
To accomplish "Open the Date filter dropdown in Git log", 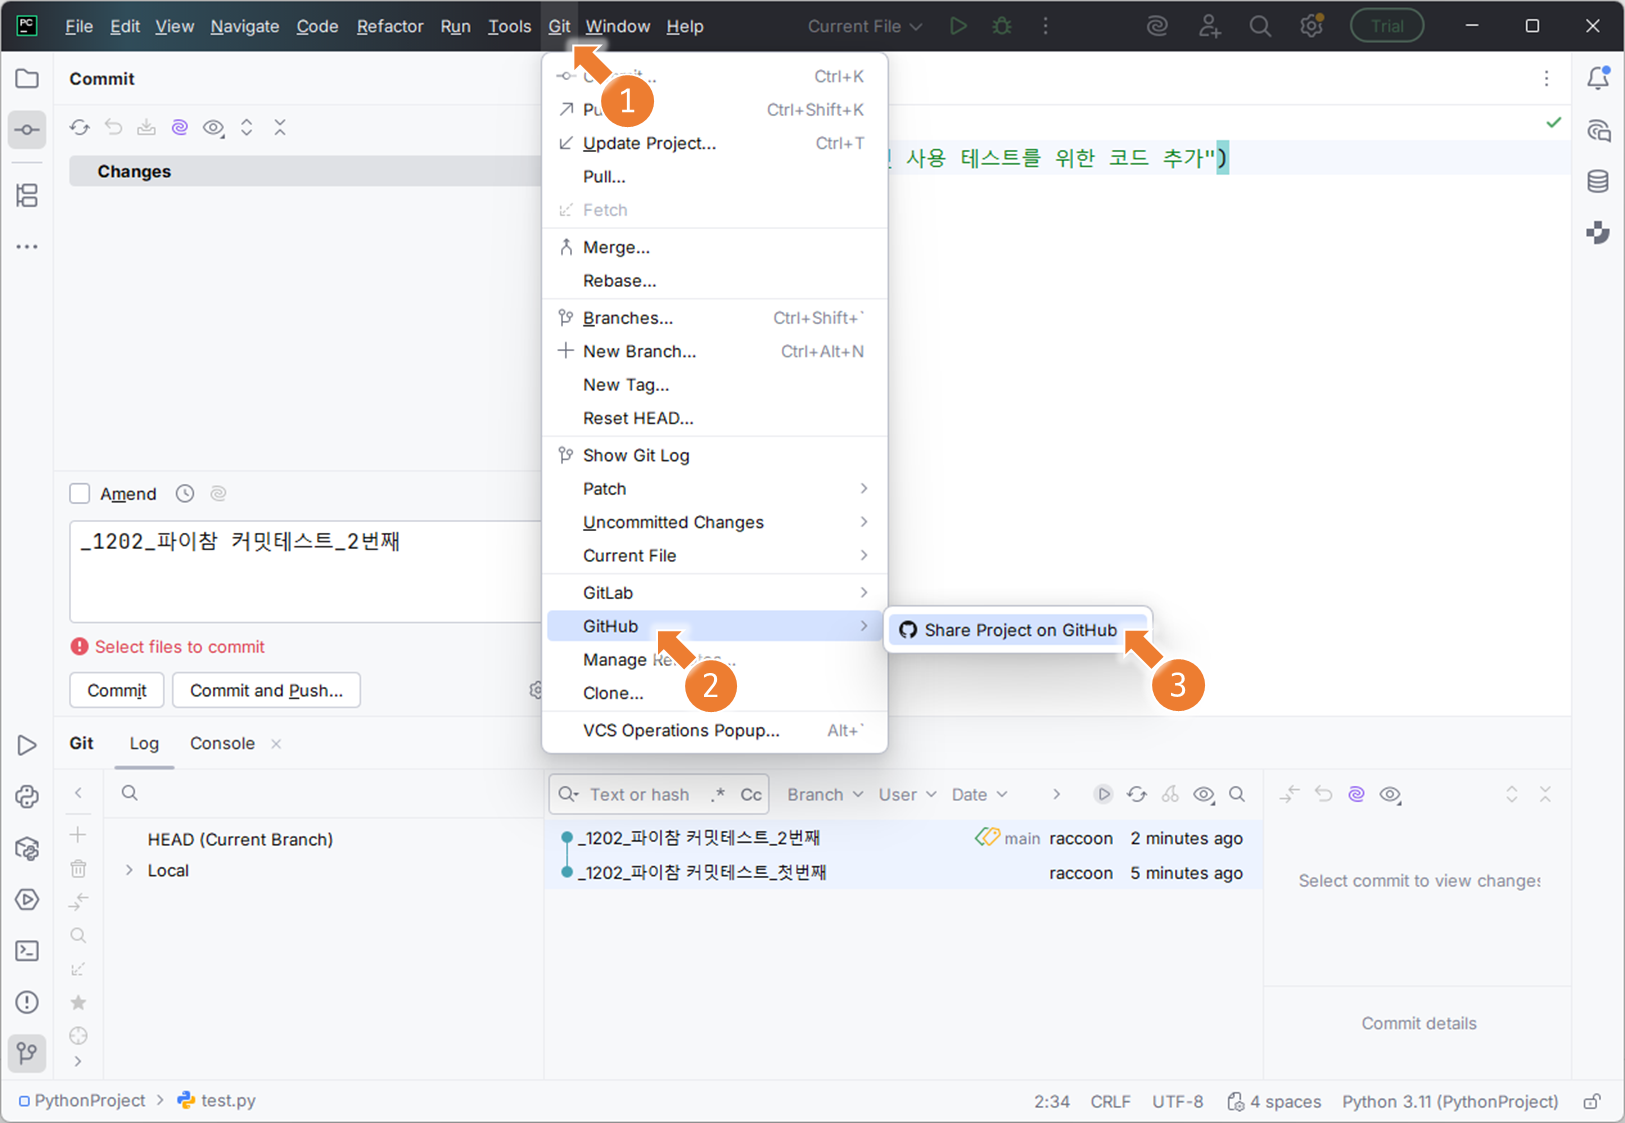I will pyautogui.click(x=979, y=794).
